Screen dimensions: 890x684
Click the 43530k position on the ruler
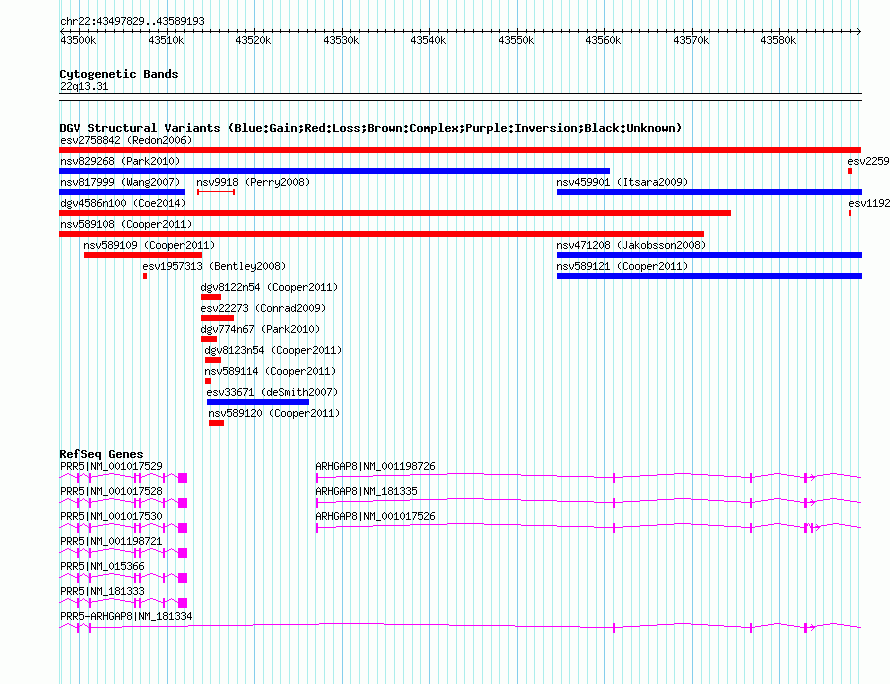(341, 40)
